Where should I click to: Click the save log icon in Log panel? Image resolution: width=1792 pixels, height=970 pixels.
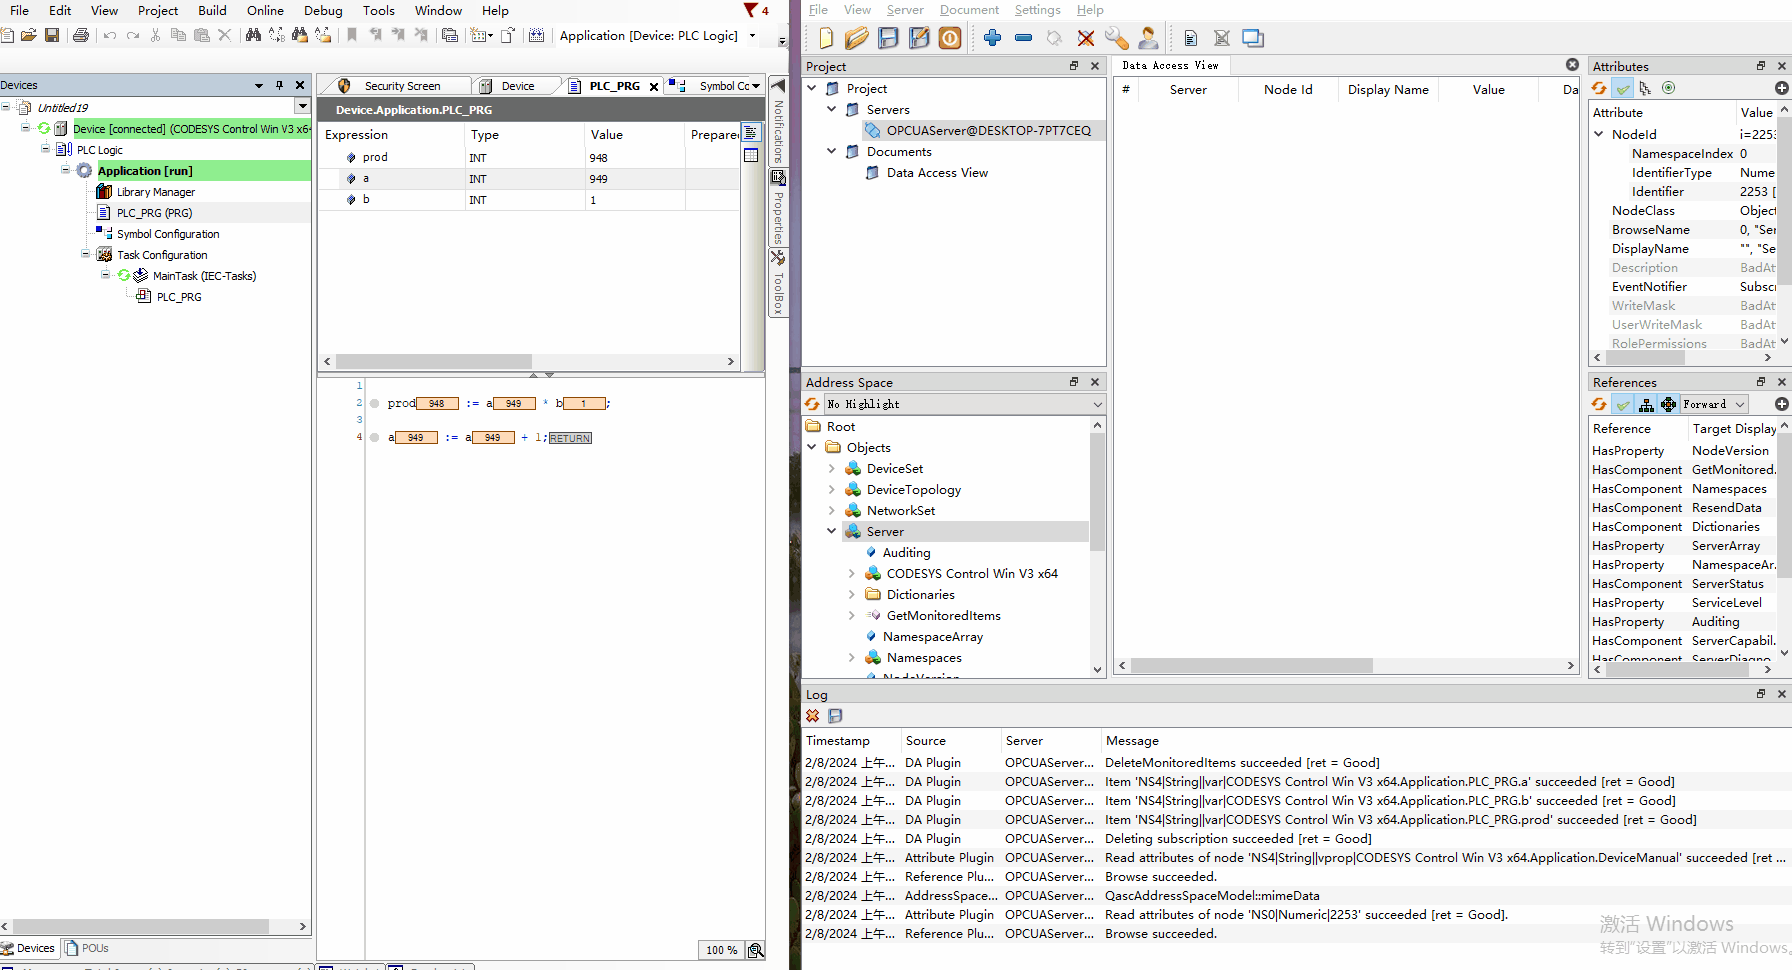click(836, 716)
